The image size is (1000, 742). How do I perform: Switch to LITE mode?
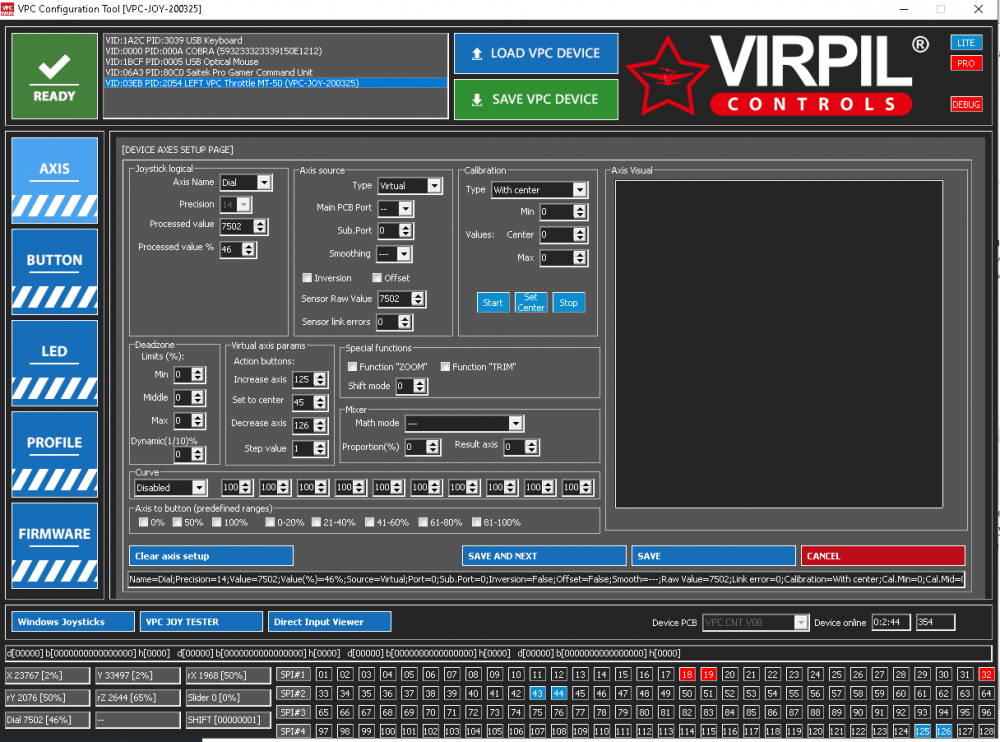[966, 43]
